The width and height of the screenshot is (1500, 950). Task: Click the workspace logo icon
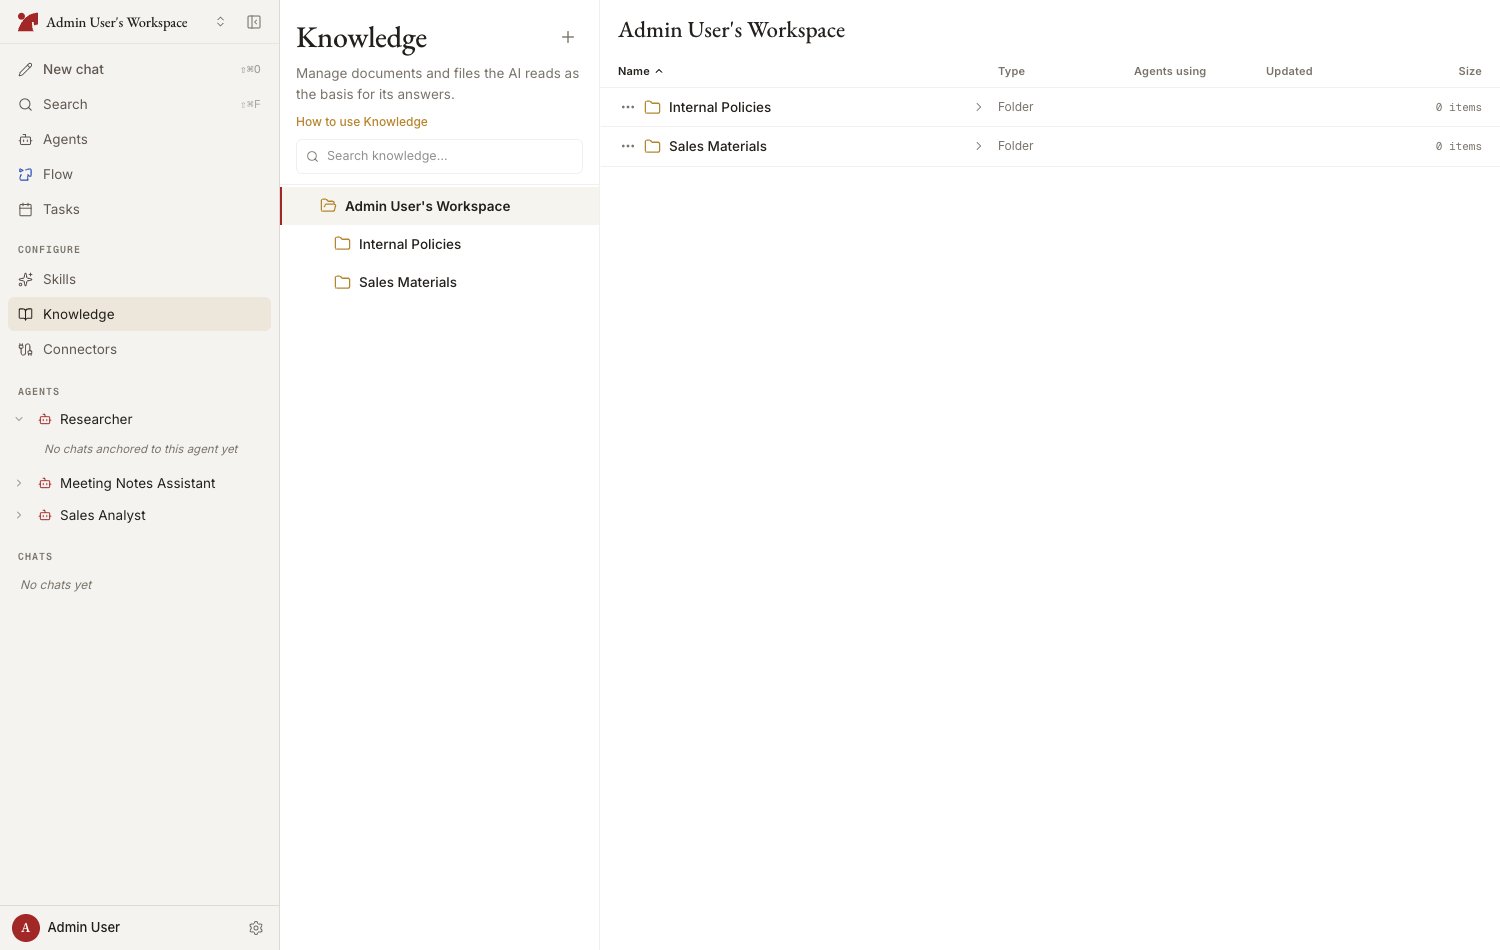tap(27, 22)
